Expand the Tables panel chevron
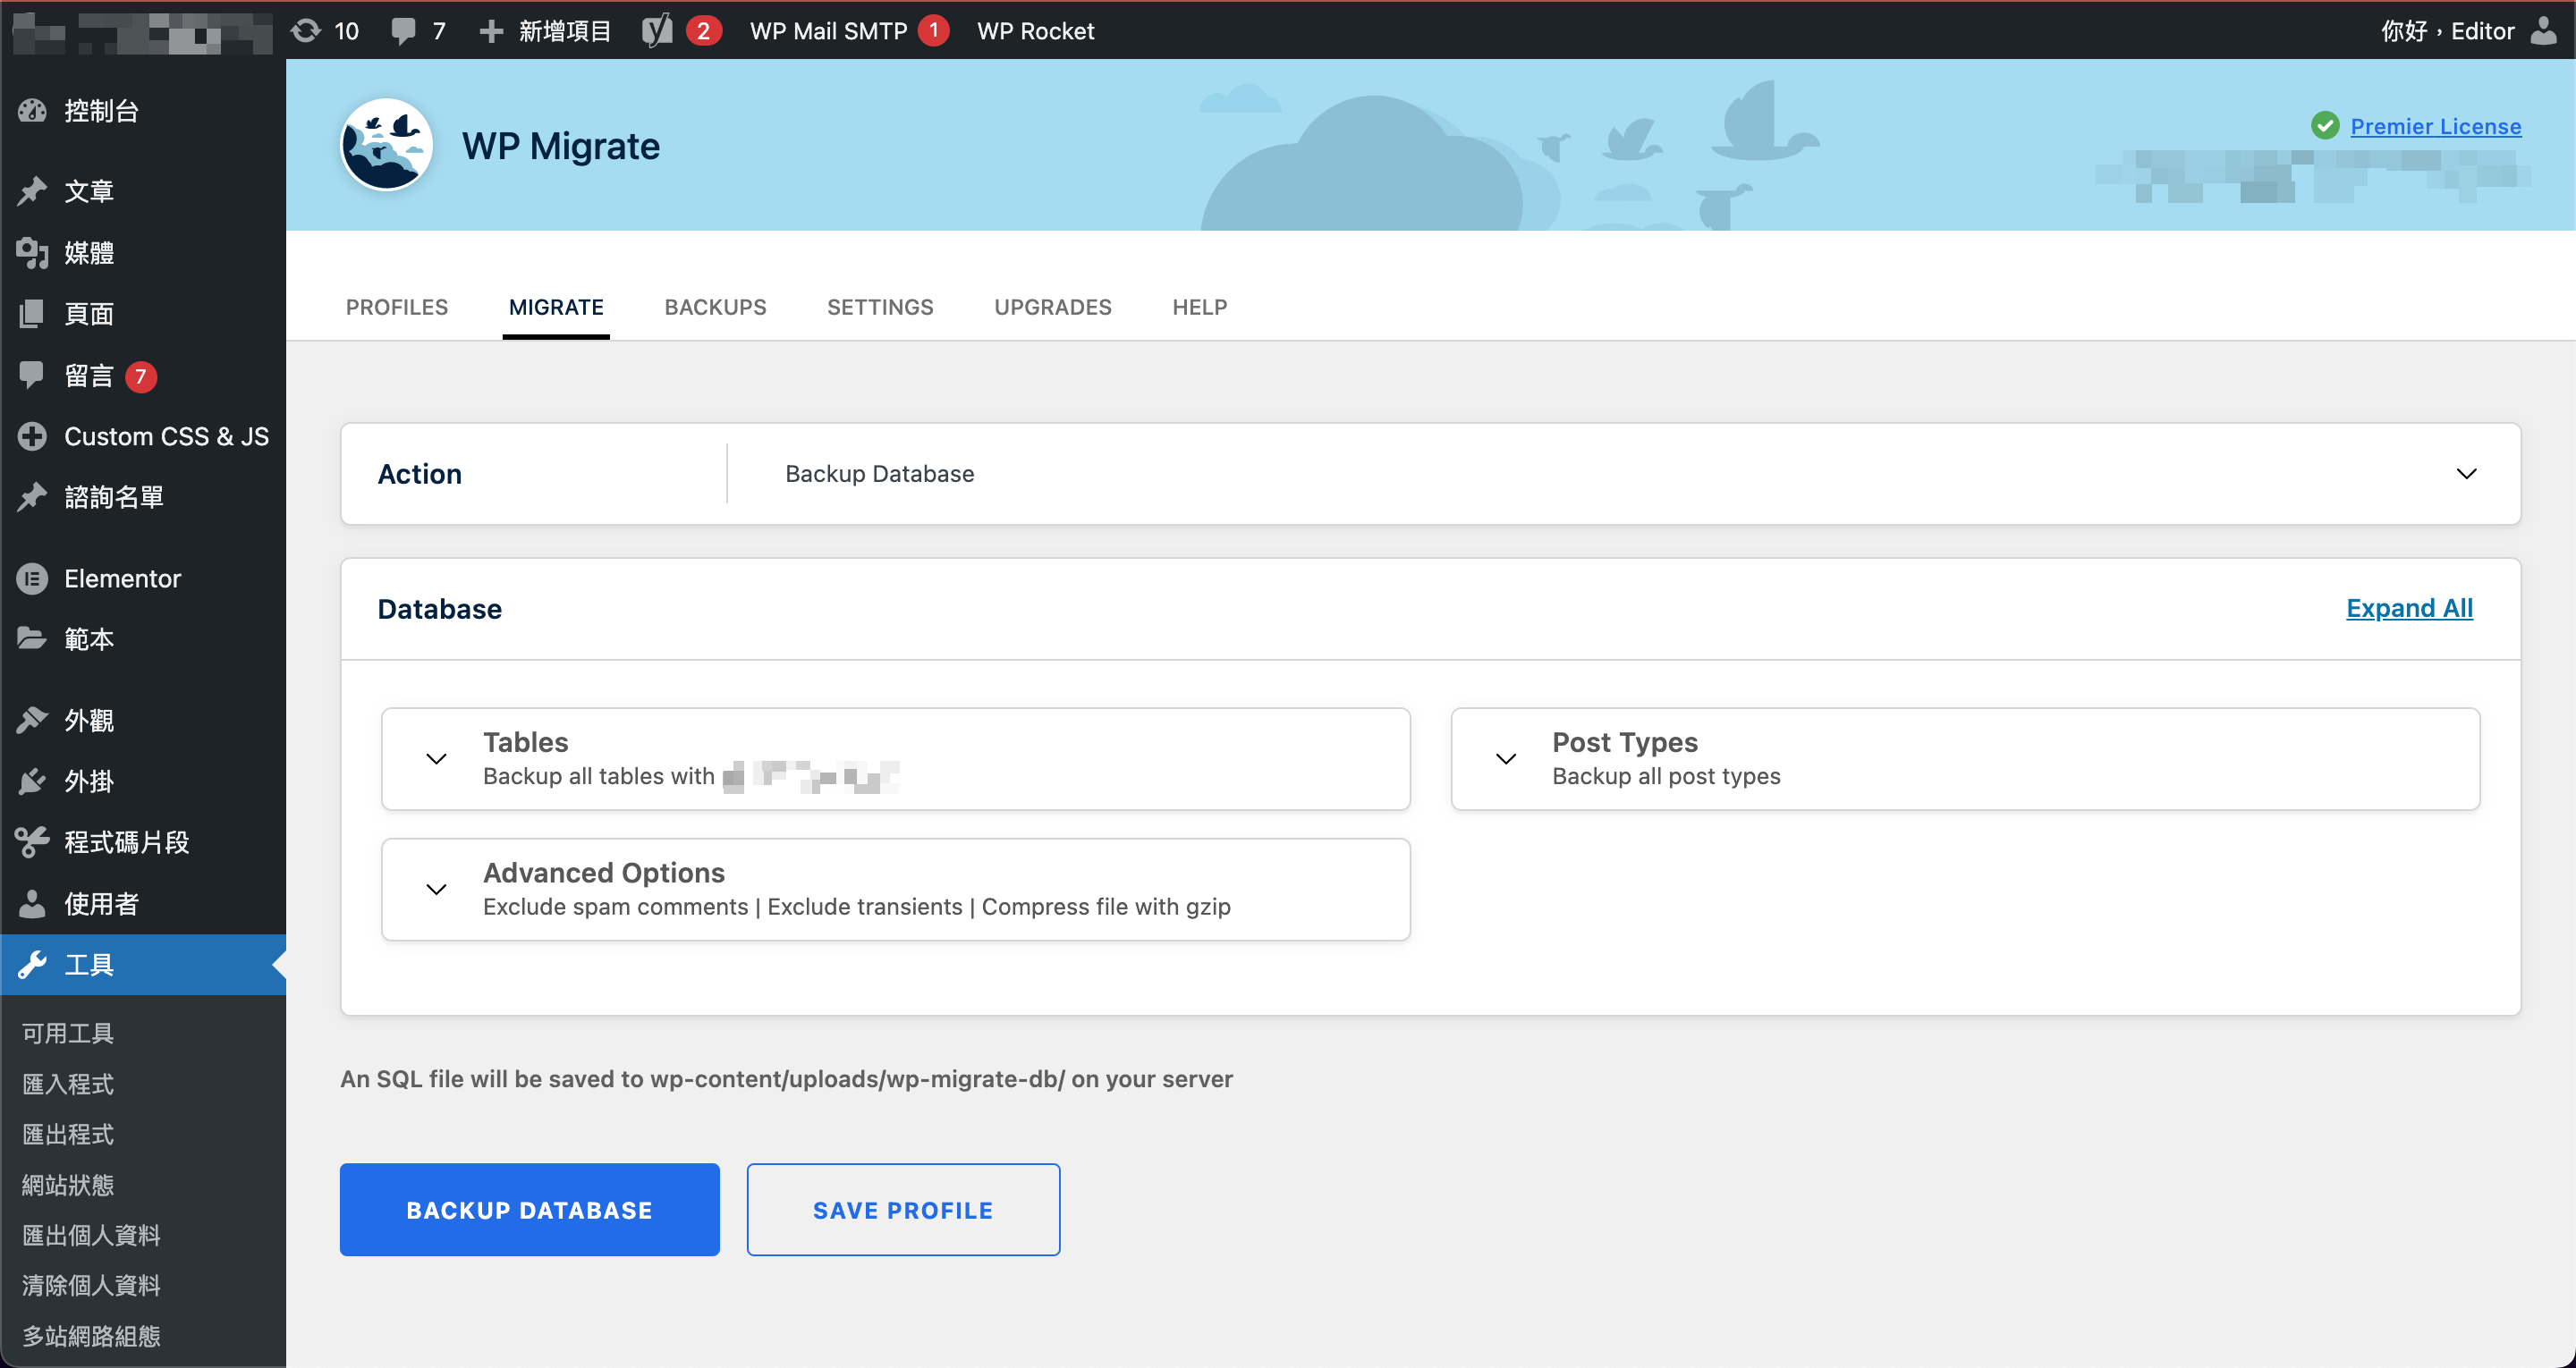2576x1368 pixels. (436, 759)
